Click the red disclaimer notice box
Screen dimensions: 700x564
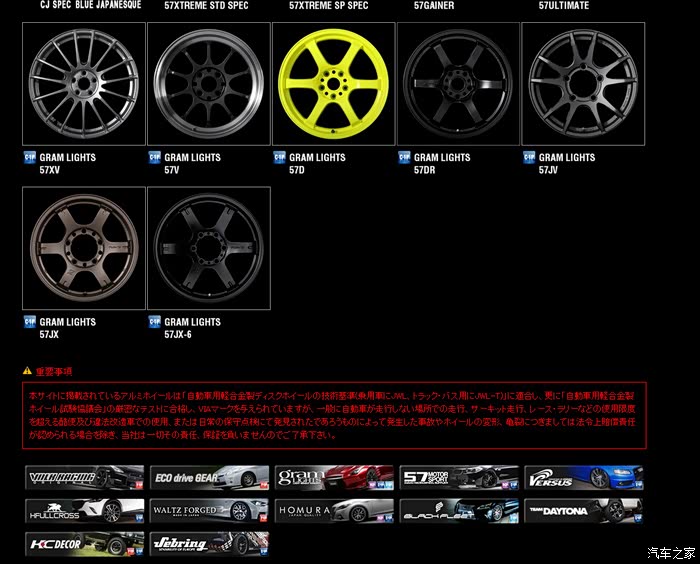click(334, 415)
